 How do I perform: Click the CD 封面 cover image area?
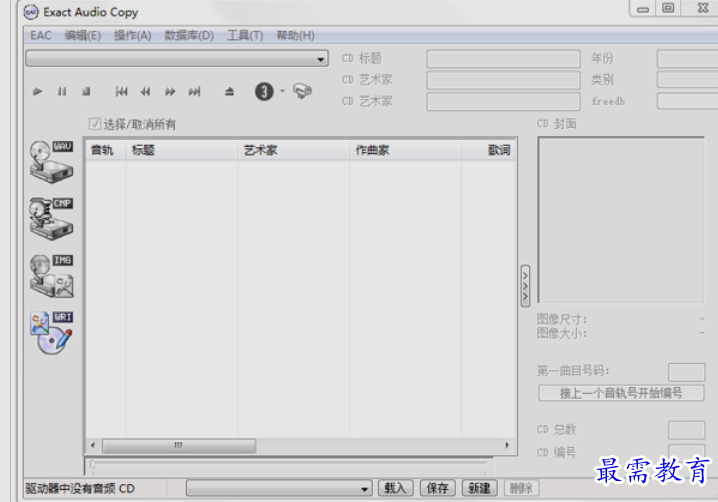(x=620, y=220)
